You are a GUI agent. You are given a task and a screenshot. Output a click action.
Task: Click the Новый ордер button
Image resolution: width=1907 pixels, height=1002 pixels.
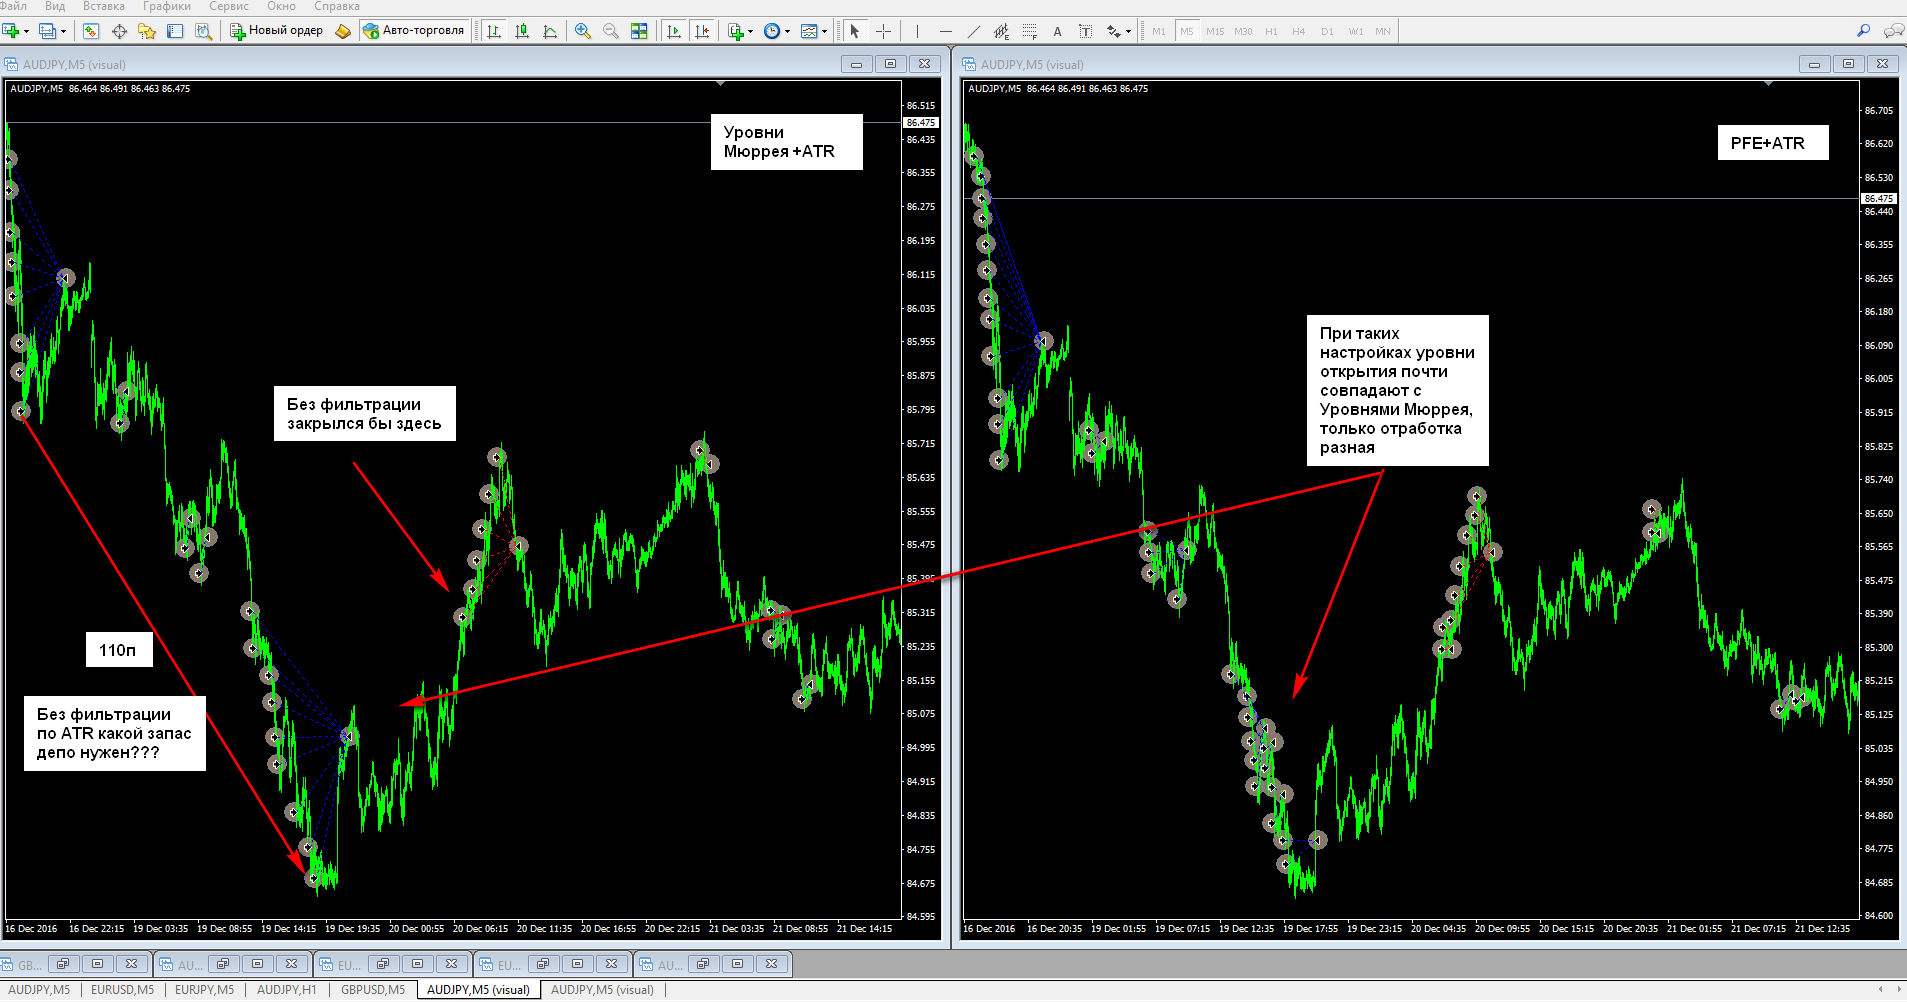(x=277, y=31)
